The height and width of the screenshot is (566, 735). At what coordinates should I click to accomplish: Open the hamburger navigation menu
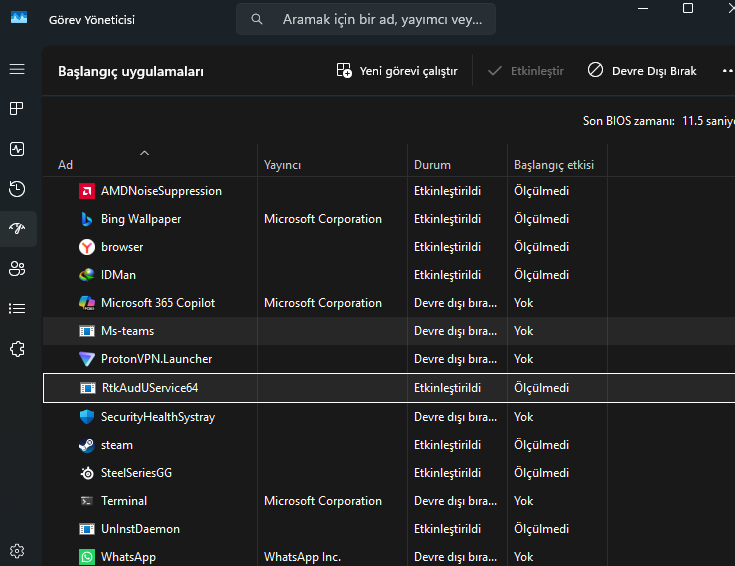pos(17,69)
